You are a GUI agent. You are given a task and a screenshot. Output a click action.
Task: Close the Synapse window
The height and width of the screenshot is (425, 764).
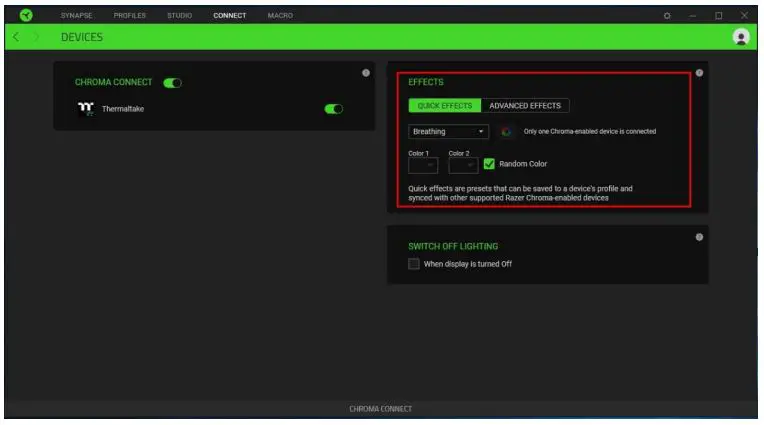click(x=744, y=16)
